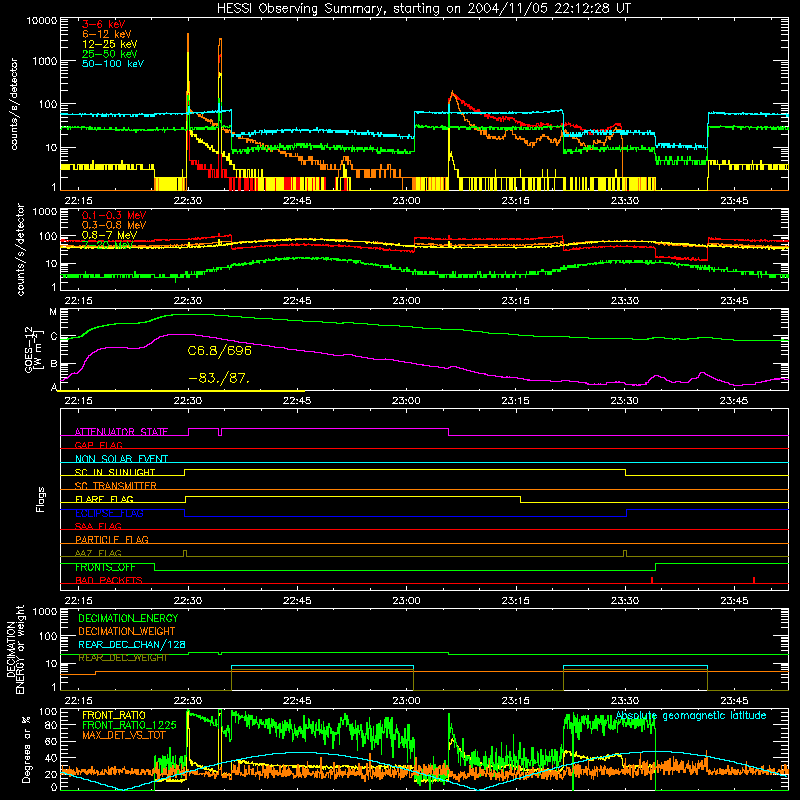Select the GAP_FLAG label

(98, 445)
